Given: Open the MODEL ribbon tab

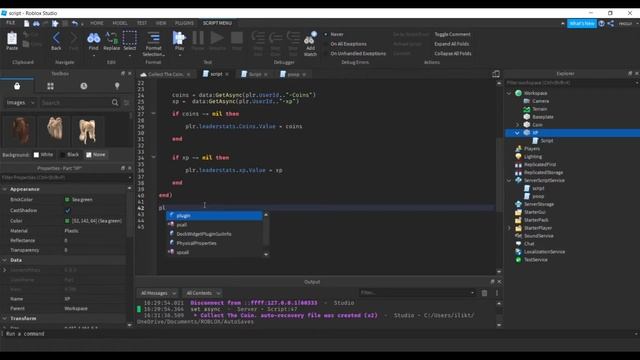Looking at the screenshot, I should (120, 23).
